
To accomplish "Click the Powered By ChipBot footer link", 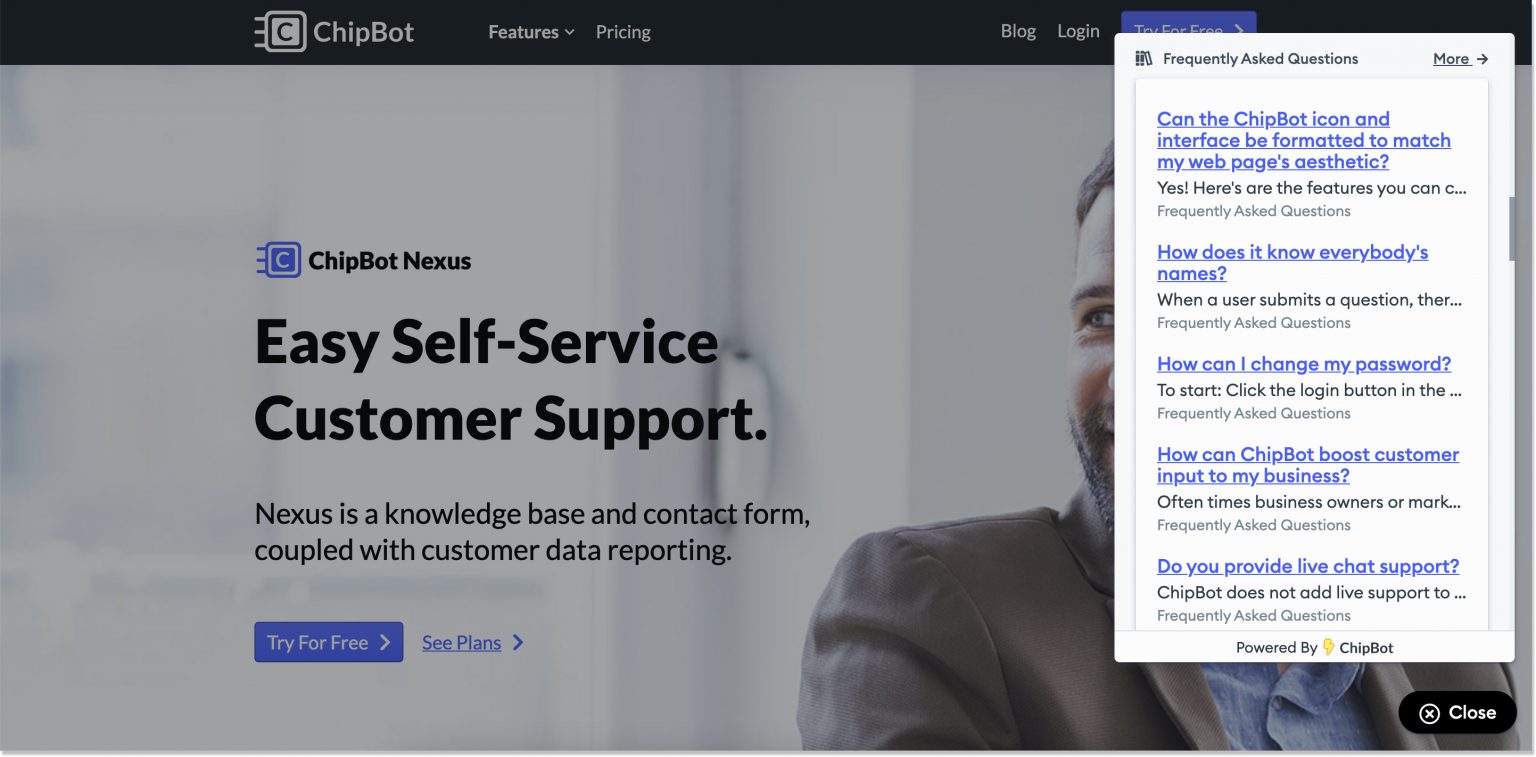I will click(1314, 647).
